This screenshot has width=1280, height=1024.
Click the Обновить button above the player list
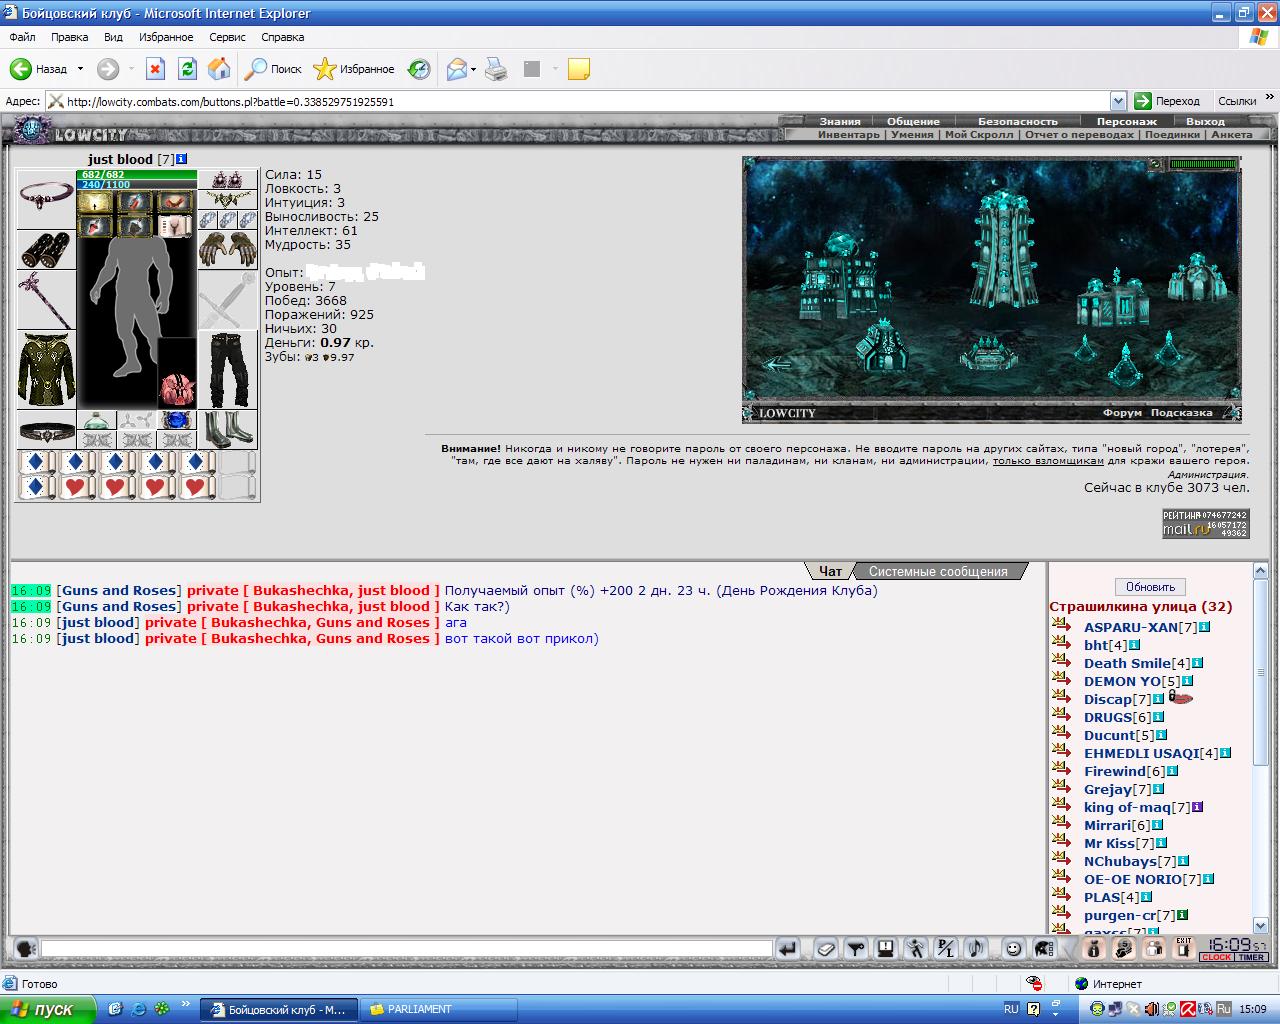coord(1150,587)
